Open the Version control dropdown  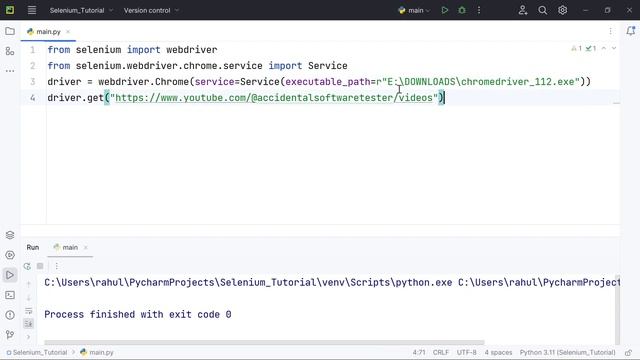click(x=151, y=10)
